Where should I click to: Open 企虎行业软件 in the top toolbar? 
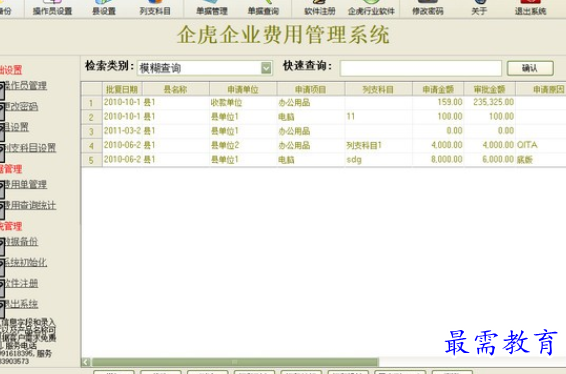pyautogui.click(x=371, y=8)
